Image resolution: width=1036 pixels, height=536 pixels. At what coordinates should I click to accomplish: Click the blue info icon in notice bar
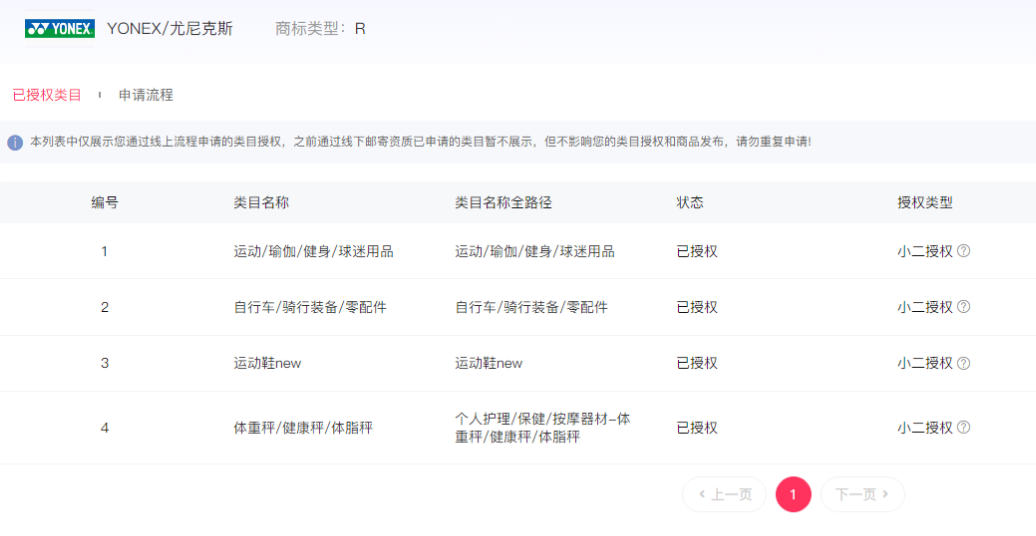coord(15,143)
